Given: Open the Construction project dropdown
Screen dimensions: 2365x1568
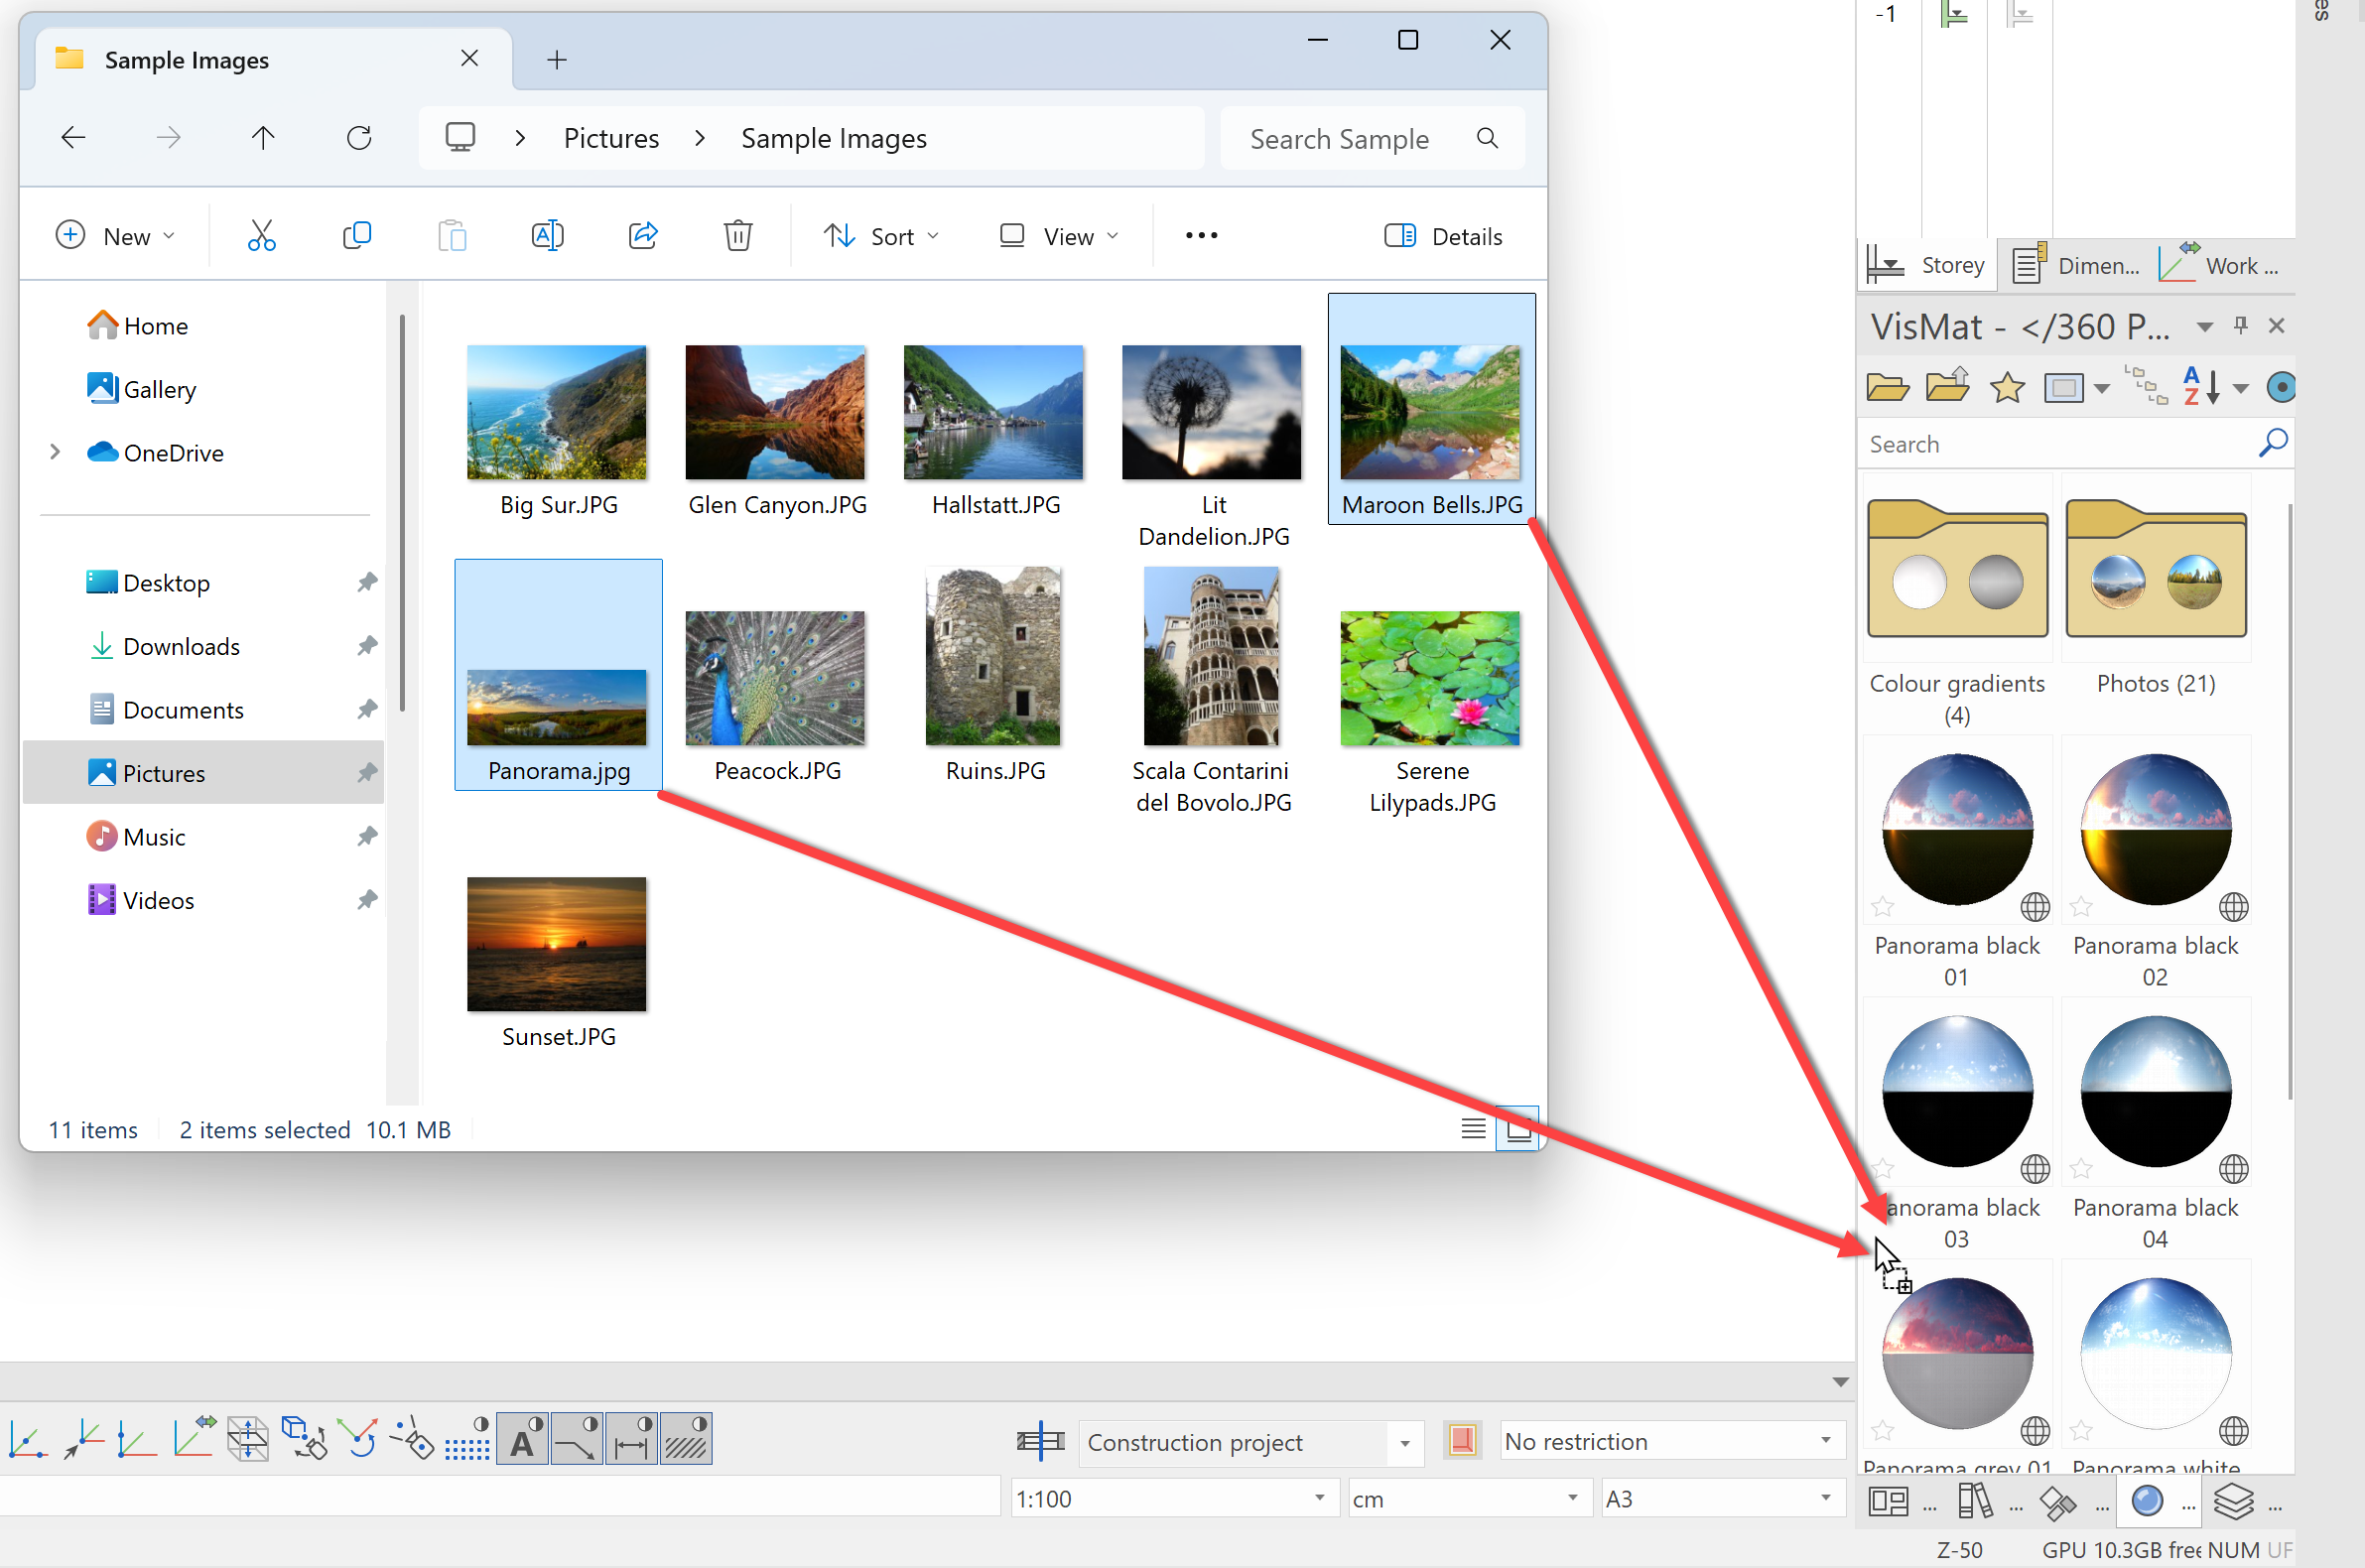Looking at the screenshot, I should click(x=1404, y=1442).
